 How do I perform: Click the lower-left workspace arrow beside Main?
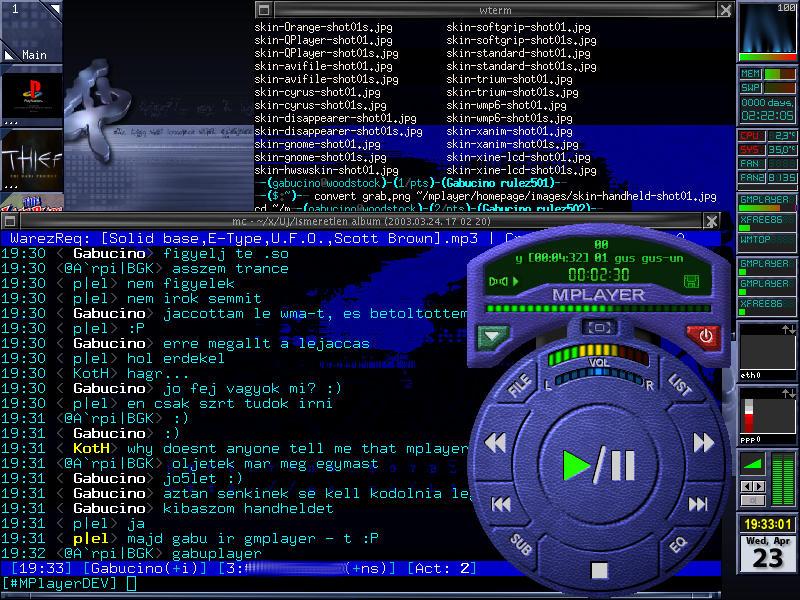point(9,54)
